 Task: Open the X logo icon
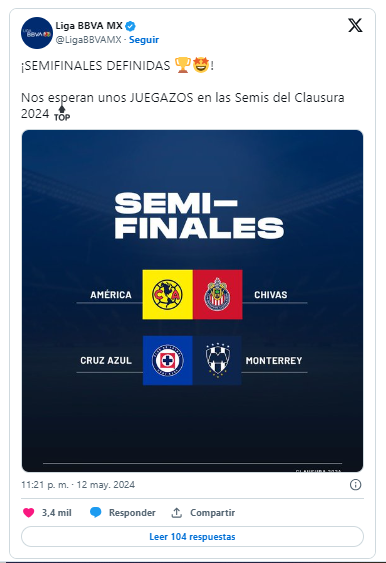coord(355,25)
